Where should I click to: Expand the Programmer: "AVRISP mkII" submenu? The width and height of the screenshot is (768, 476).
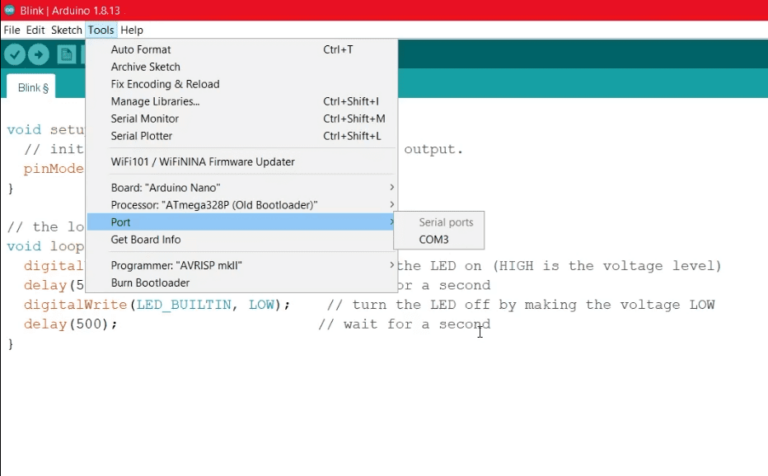[242, 265]
